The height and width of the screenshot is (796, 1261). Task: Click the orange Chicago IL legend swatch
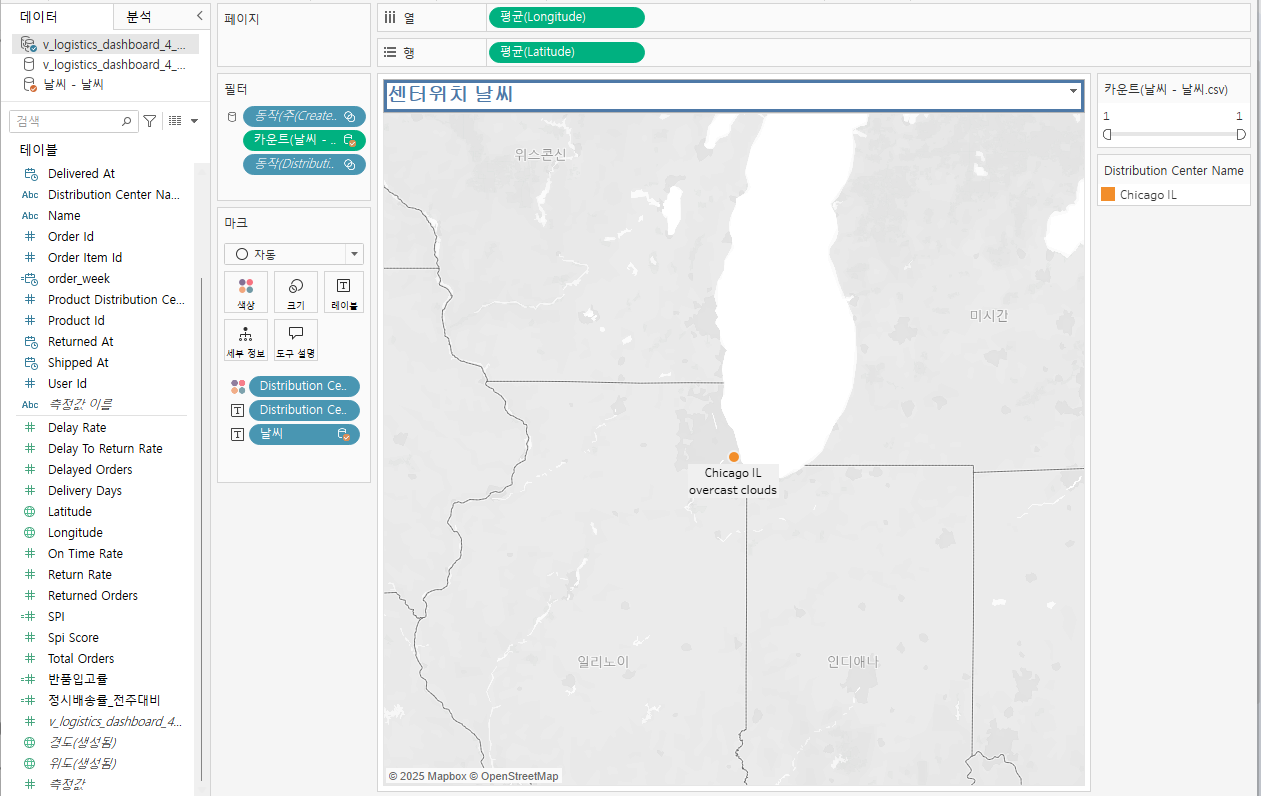point(1108,195)
